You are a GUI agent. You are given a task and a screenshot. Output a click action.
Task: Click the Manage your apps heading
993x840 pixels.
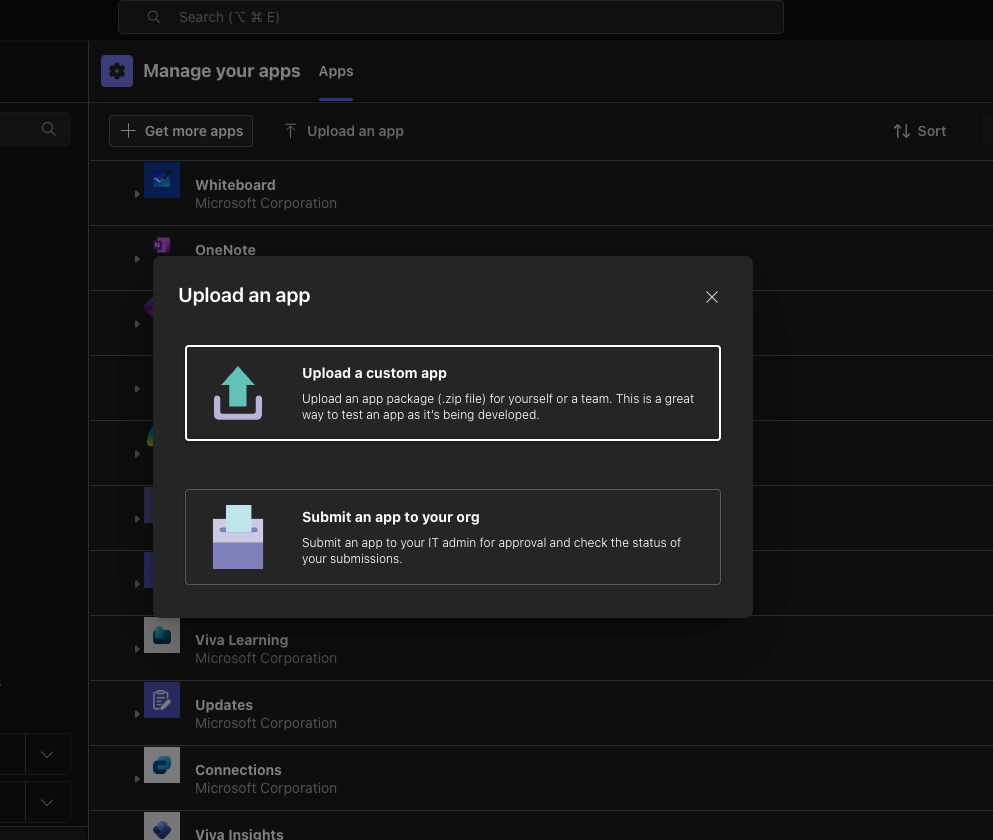pos(222,71)
